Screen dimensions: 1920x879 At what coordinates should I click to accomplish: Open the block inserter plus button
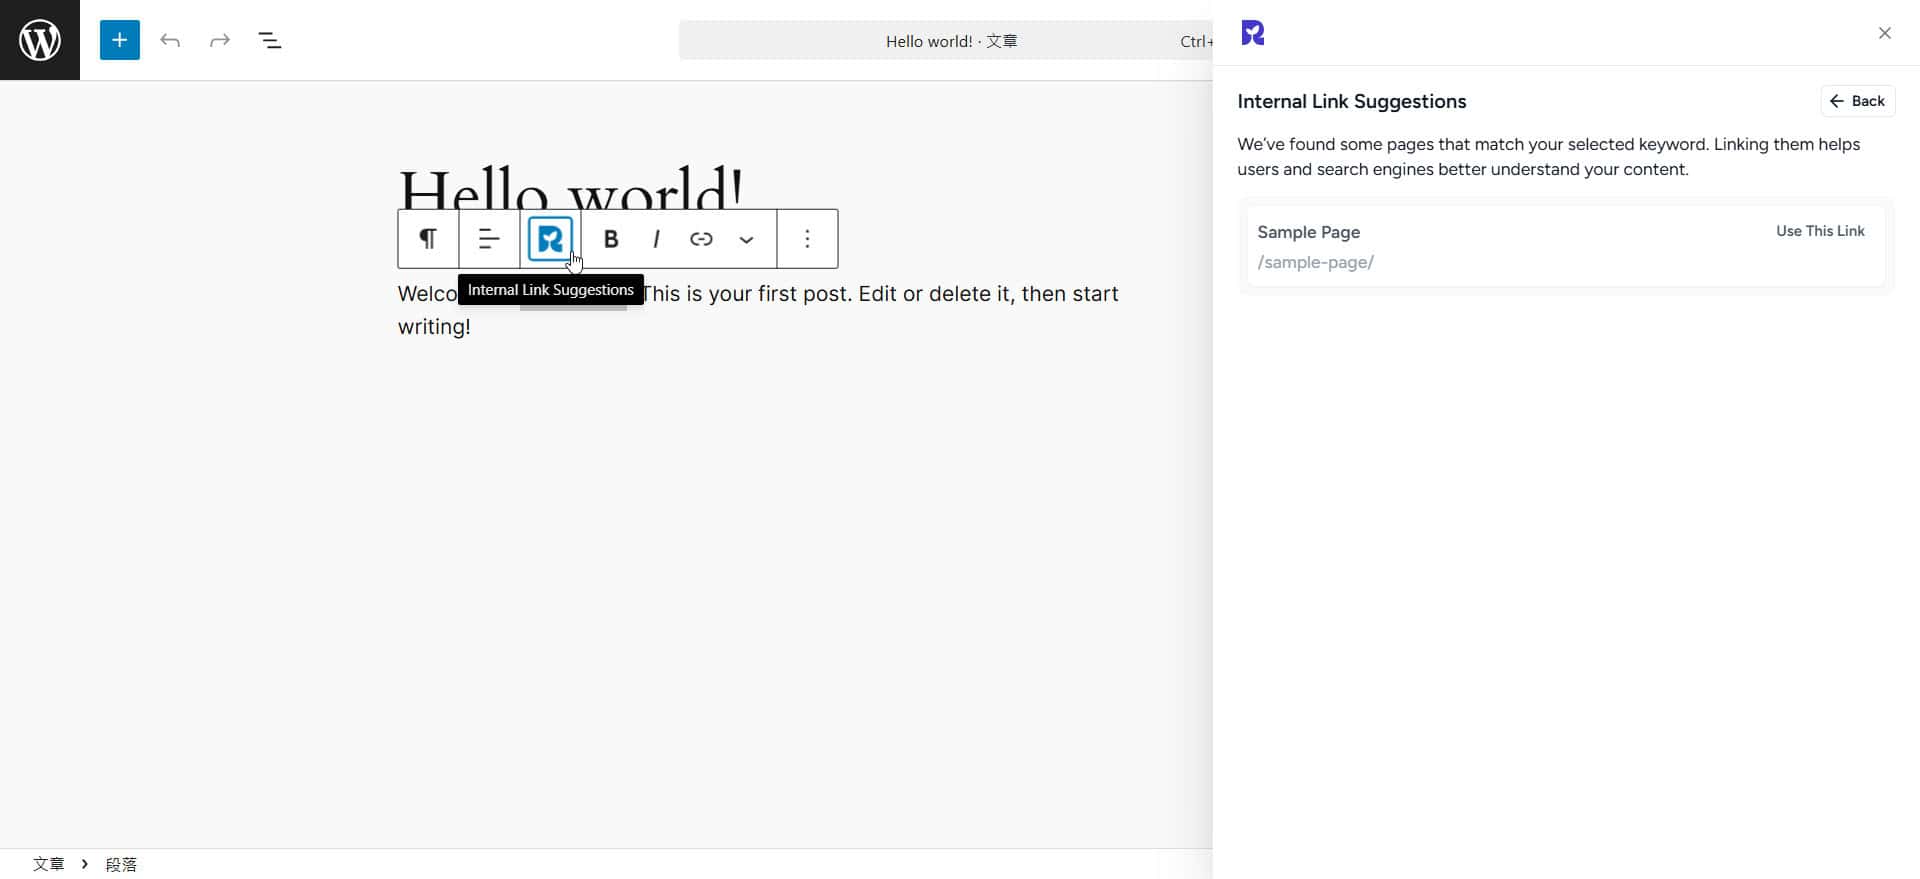pyautogui.click(x=119, y=40)
